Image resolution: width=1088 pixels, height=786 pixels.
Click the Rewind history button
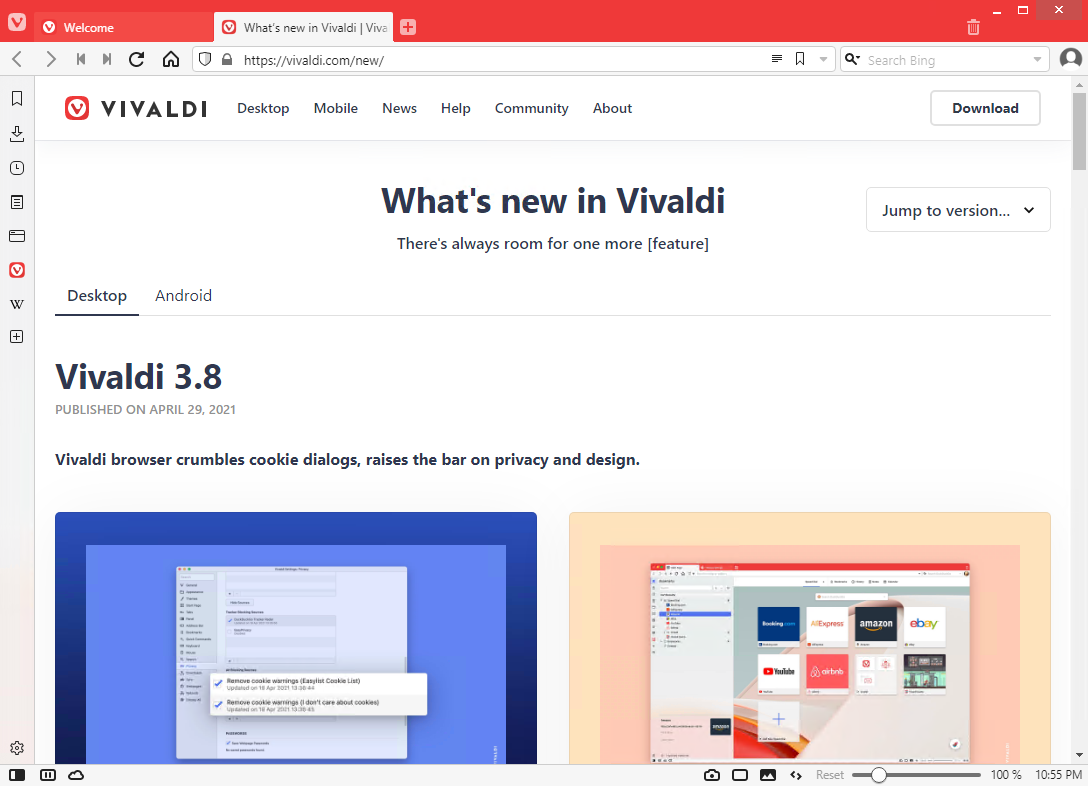click(x=81, y=60)
